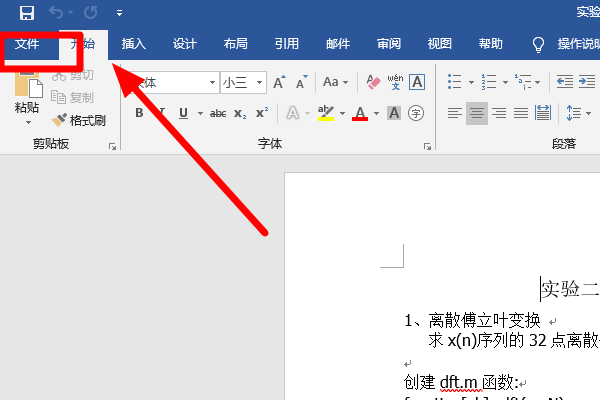Open the font color dropdown arrow
The width and height of the screenshot is (600, 400).
click(x=377, y=113)
